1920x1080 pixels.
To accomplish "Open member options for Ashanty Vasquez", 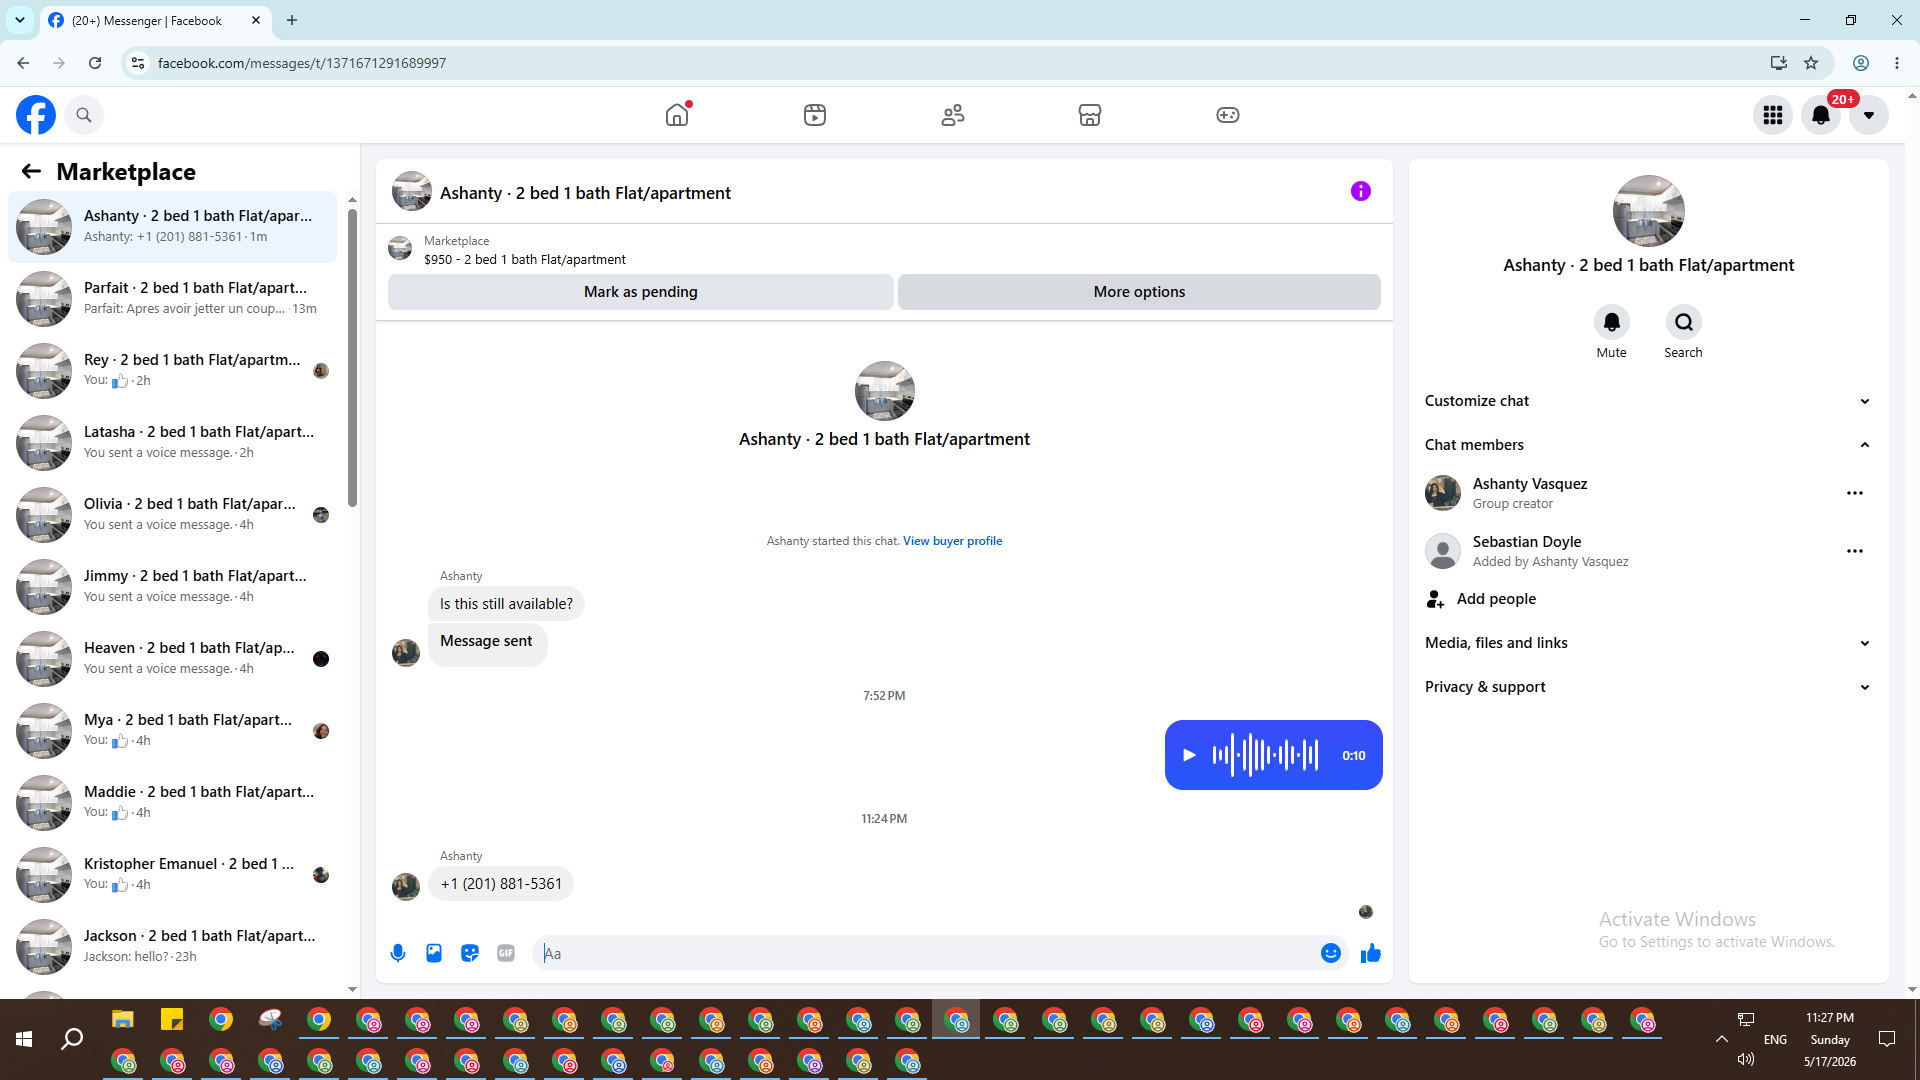I will [1855, 493].
